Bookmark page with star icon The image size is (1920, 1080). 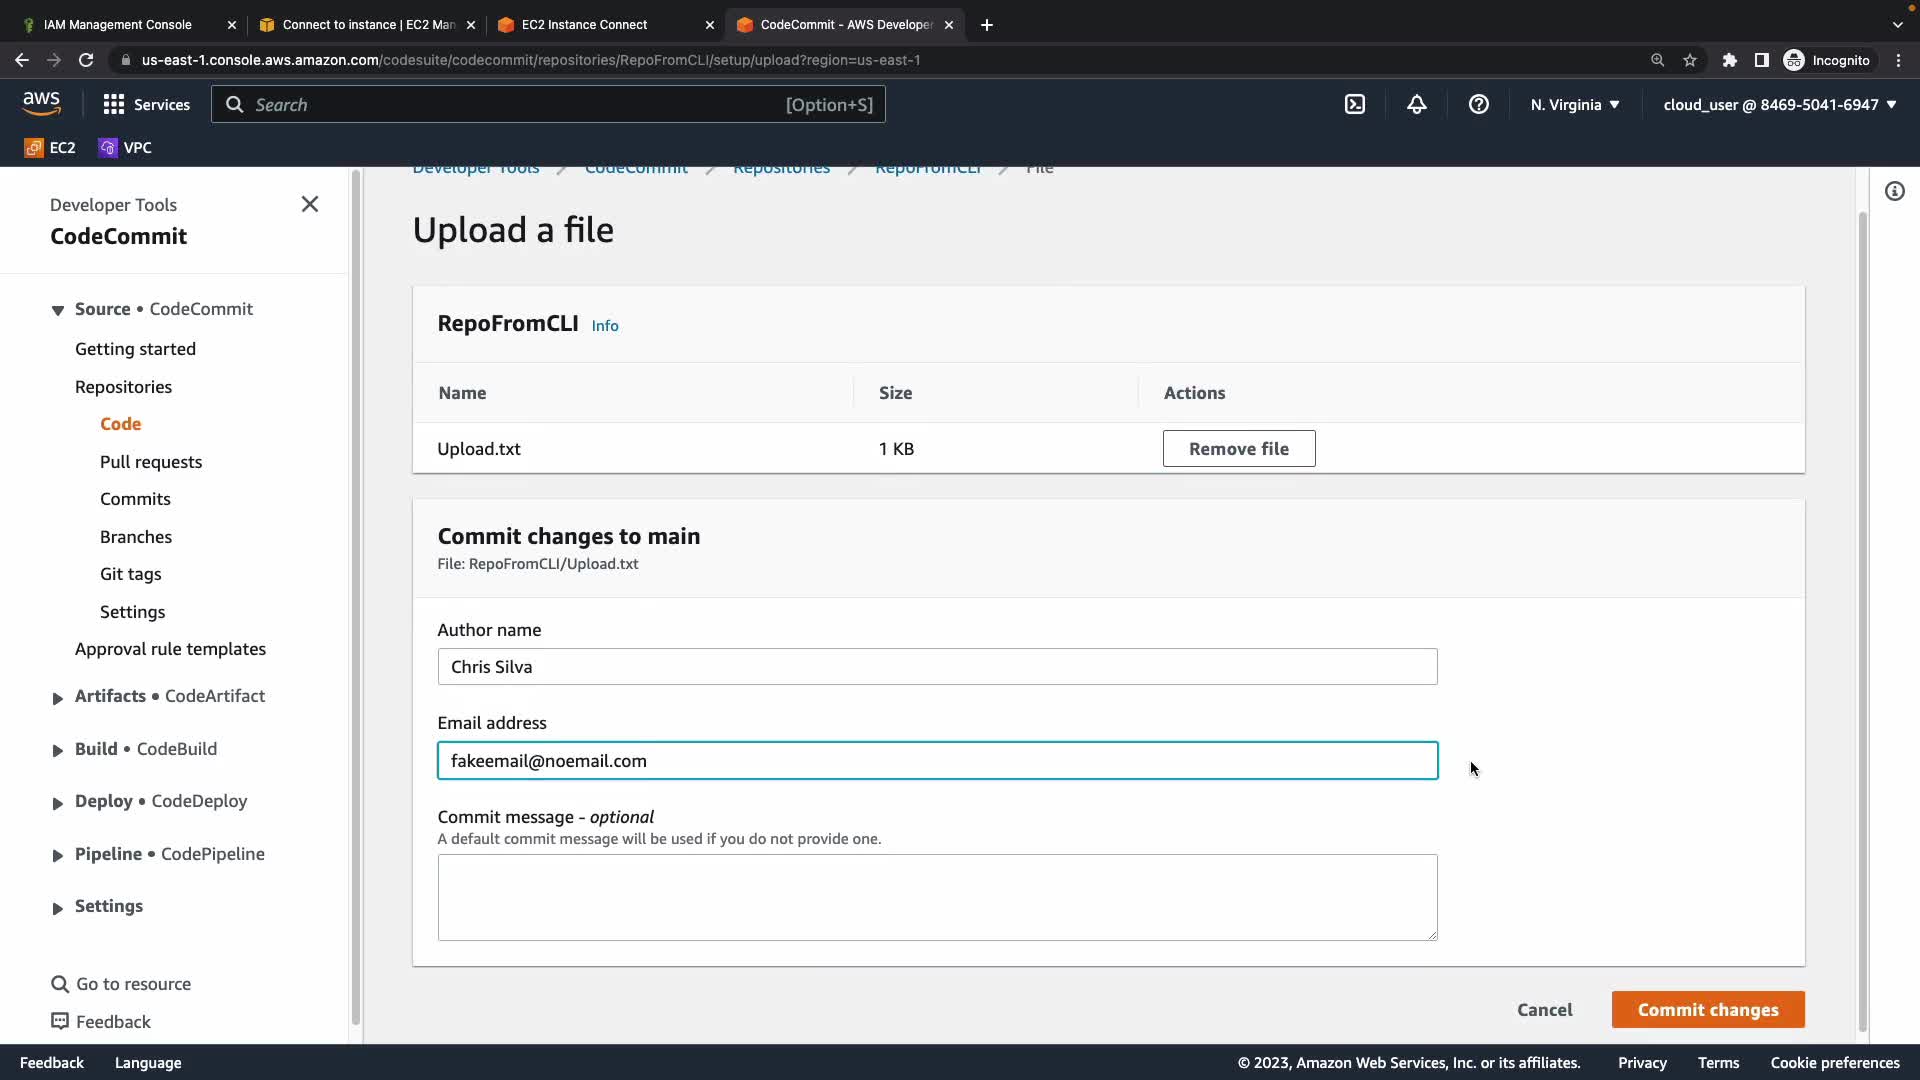pos(1690,60)
